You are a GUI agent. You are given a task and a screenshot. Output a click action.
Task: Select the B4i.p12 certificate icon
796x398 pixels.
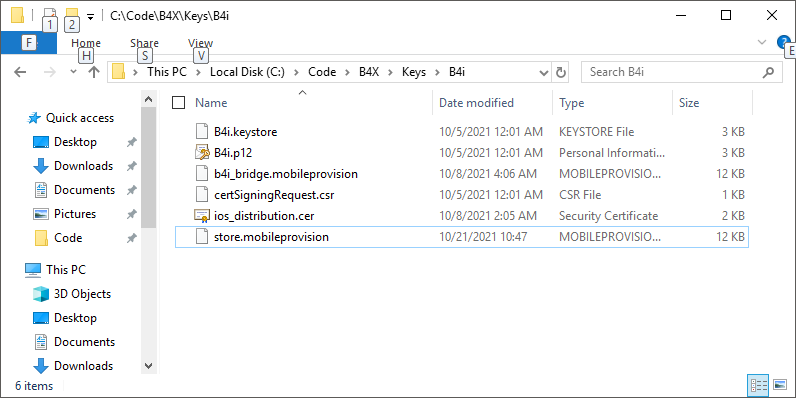pyautogui.click(x=202, y=152)
